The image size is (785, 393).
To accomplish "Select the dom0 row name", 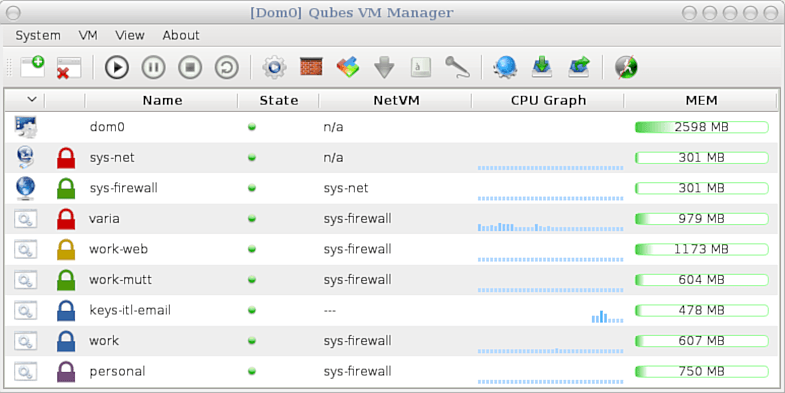I will (x=107, y=127).
